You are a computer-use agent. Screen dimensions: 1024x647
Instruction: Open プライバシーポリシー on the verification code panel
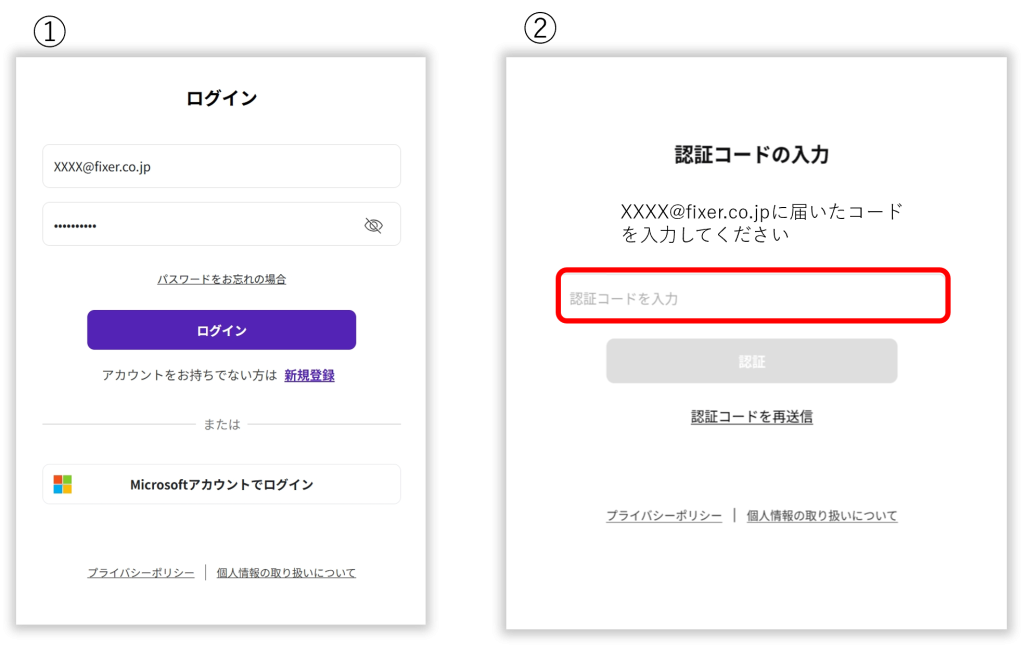pos(664,516)
